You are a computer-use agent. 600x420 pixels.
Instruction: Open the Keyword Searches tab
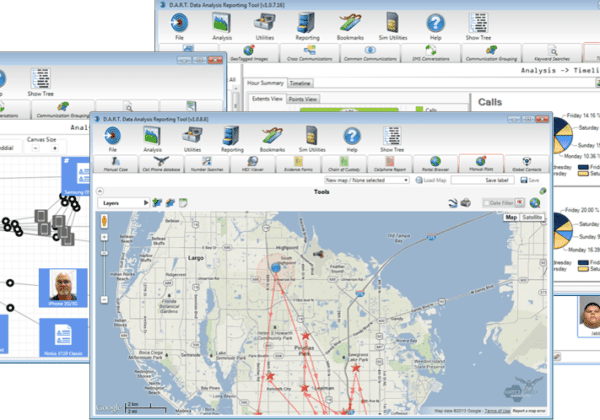coord(552,53)
